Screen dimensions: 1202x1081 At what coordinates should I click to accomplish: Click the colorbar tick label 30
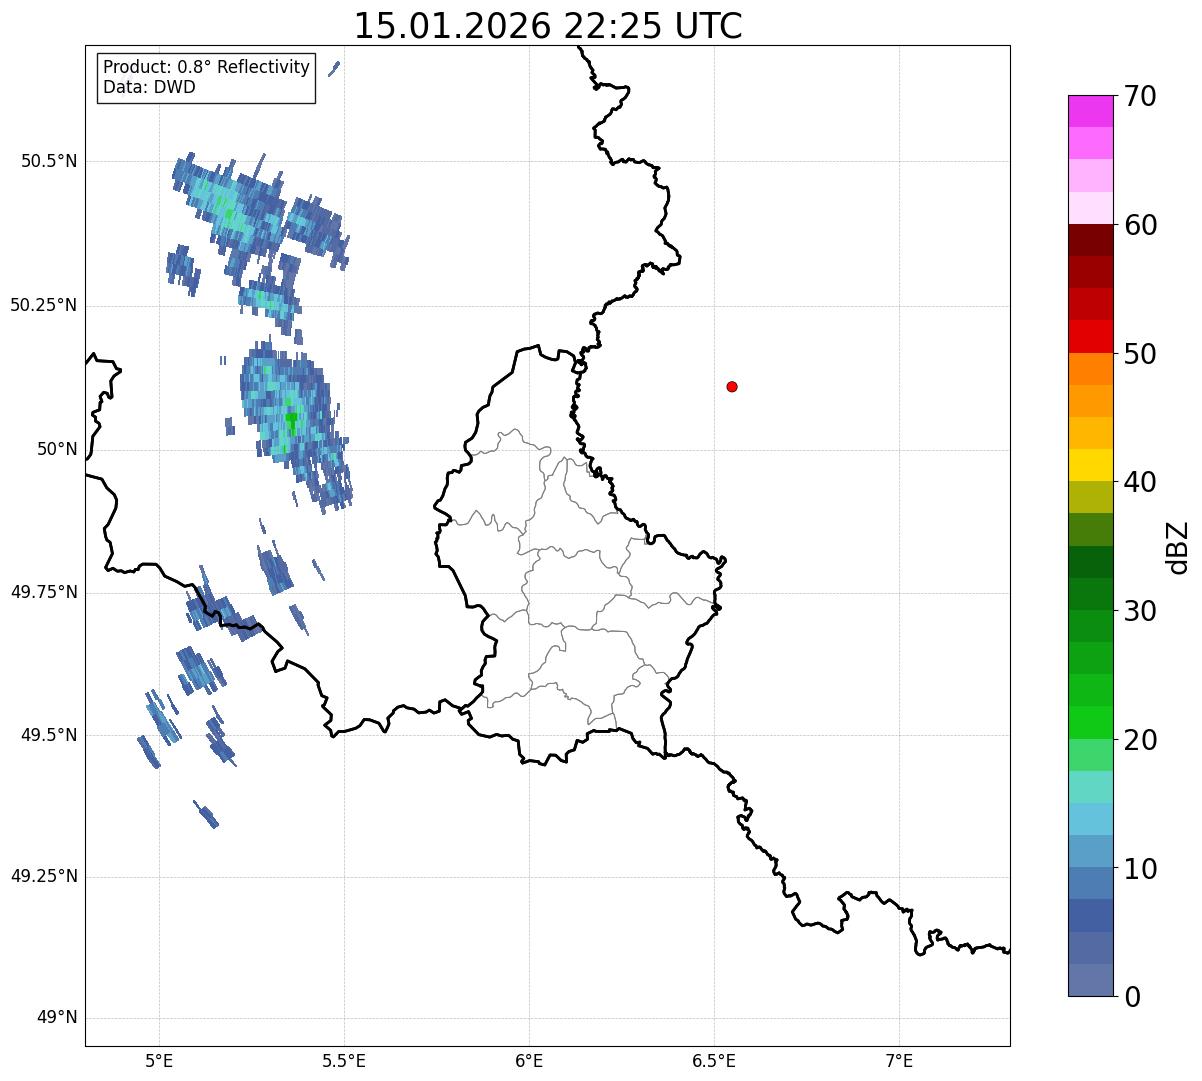1141,611
